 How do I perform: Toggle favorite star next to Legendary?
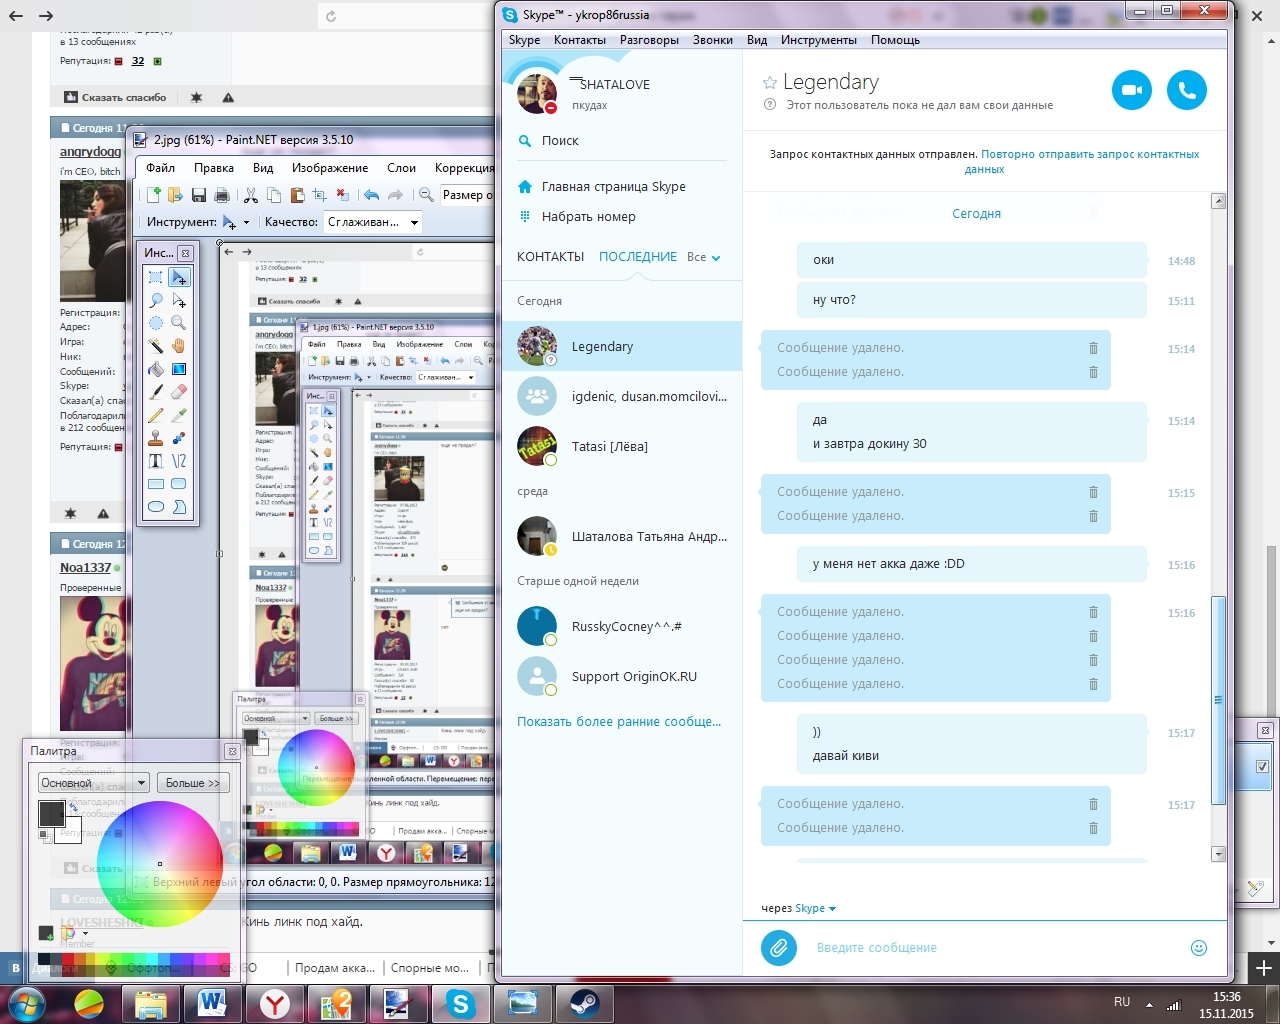click(x=770, y=83)
